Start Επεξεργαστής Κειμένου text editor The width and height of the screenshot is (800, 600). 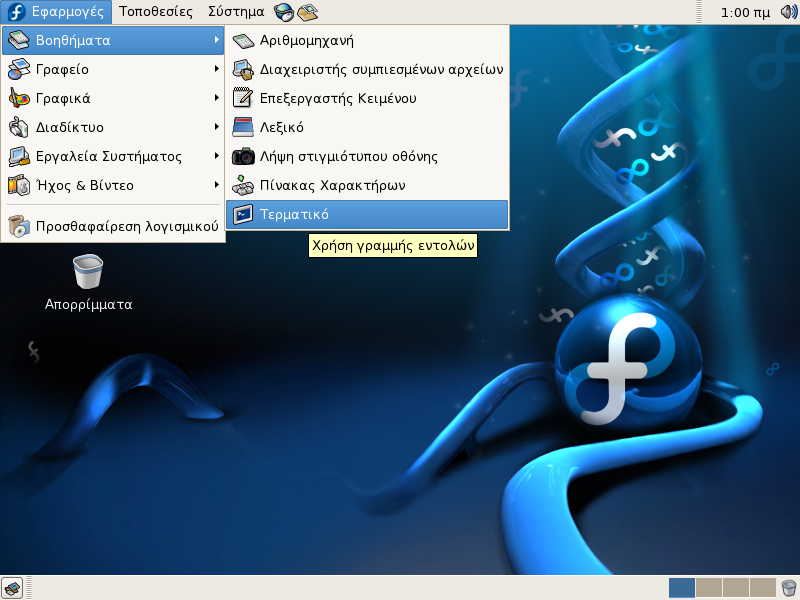pyautogui.click(x=337, y=99)
